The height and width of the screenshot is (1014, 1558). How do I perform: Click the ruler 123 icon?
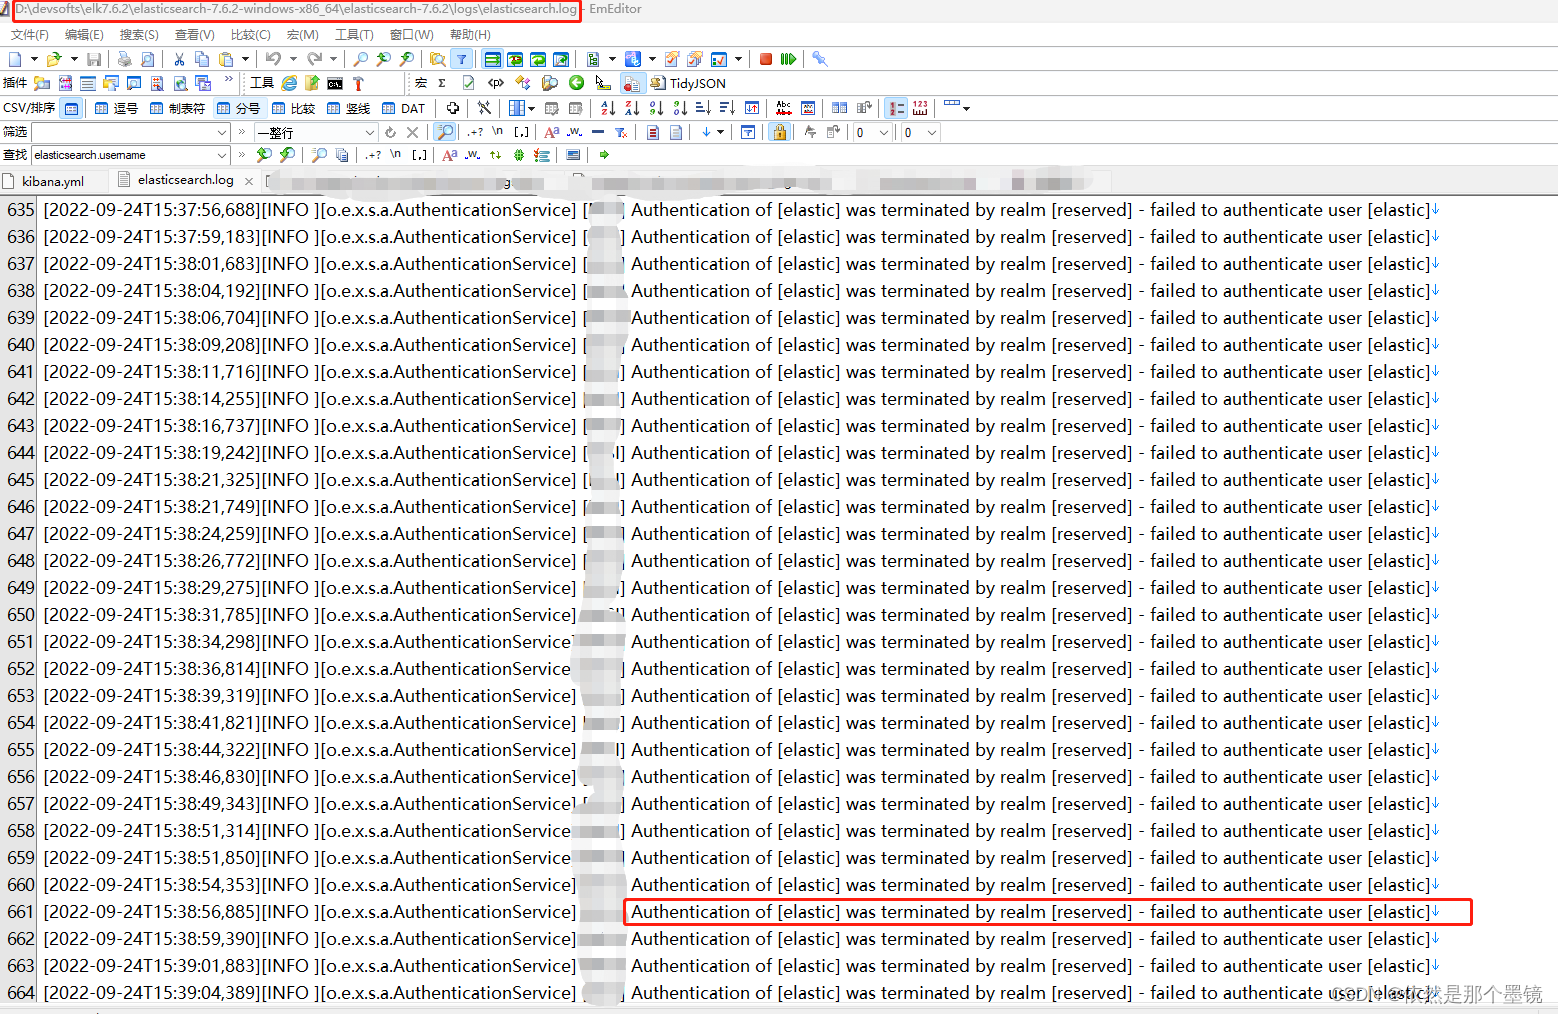[921, 108]
